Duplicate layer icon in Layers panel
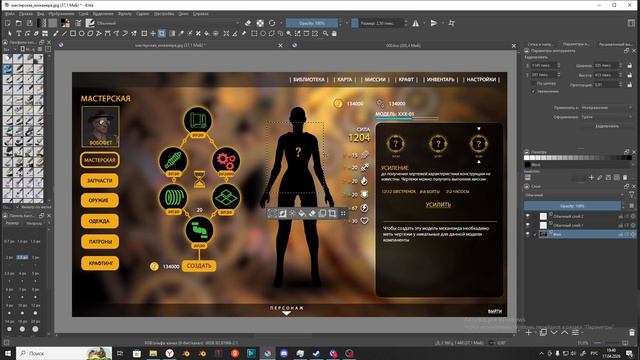640x360 pixels. coord(543,332)
